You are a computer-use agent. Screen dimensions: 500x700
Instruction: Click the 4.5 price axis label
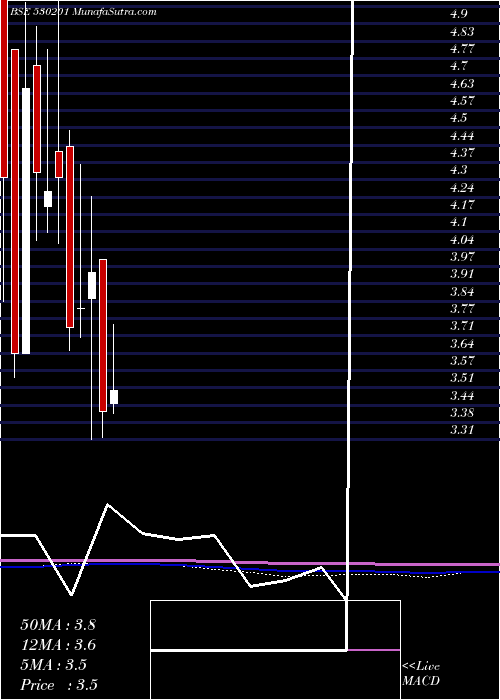coord(458,118)
